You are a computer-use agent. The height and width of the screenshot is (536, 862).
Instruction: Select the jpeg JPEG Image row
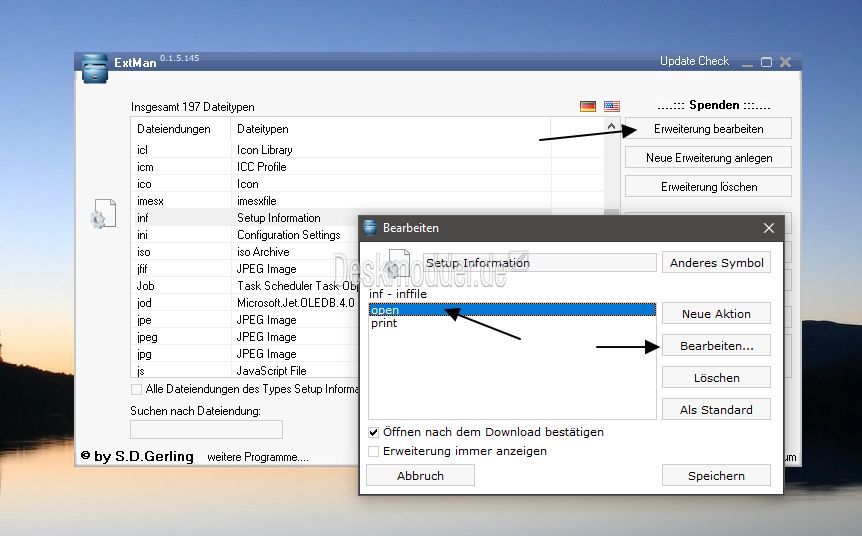coord(245,337)
